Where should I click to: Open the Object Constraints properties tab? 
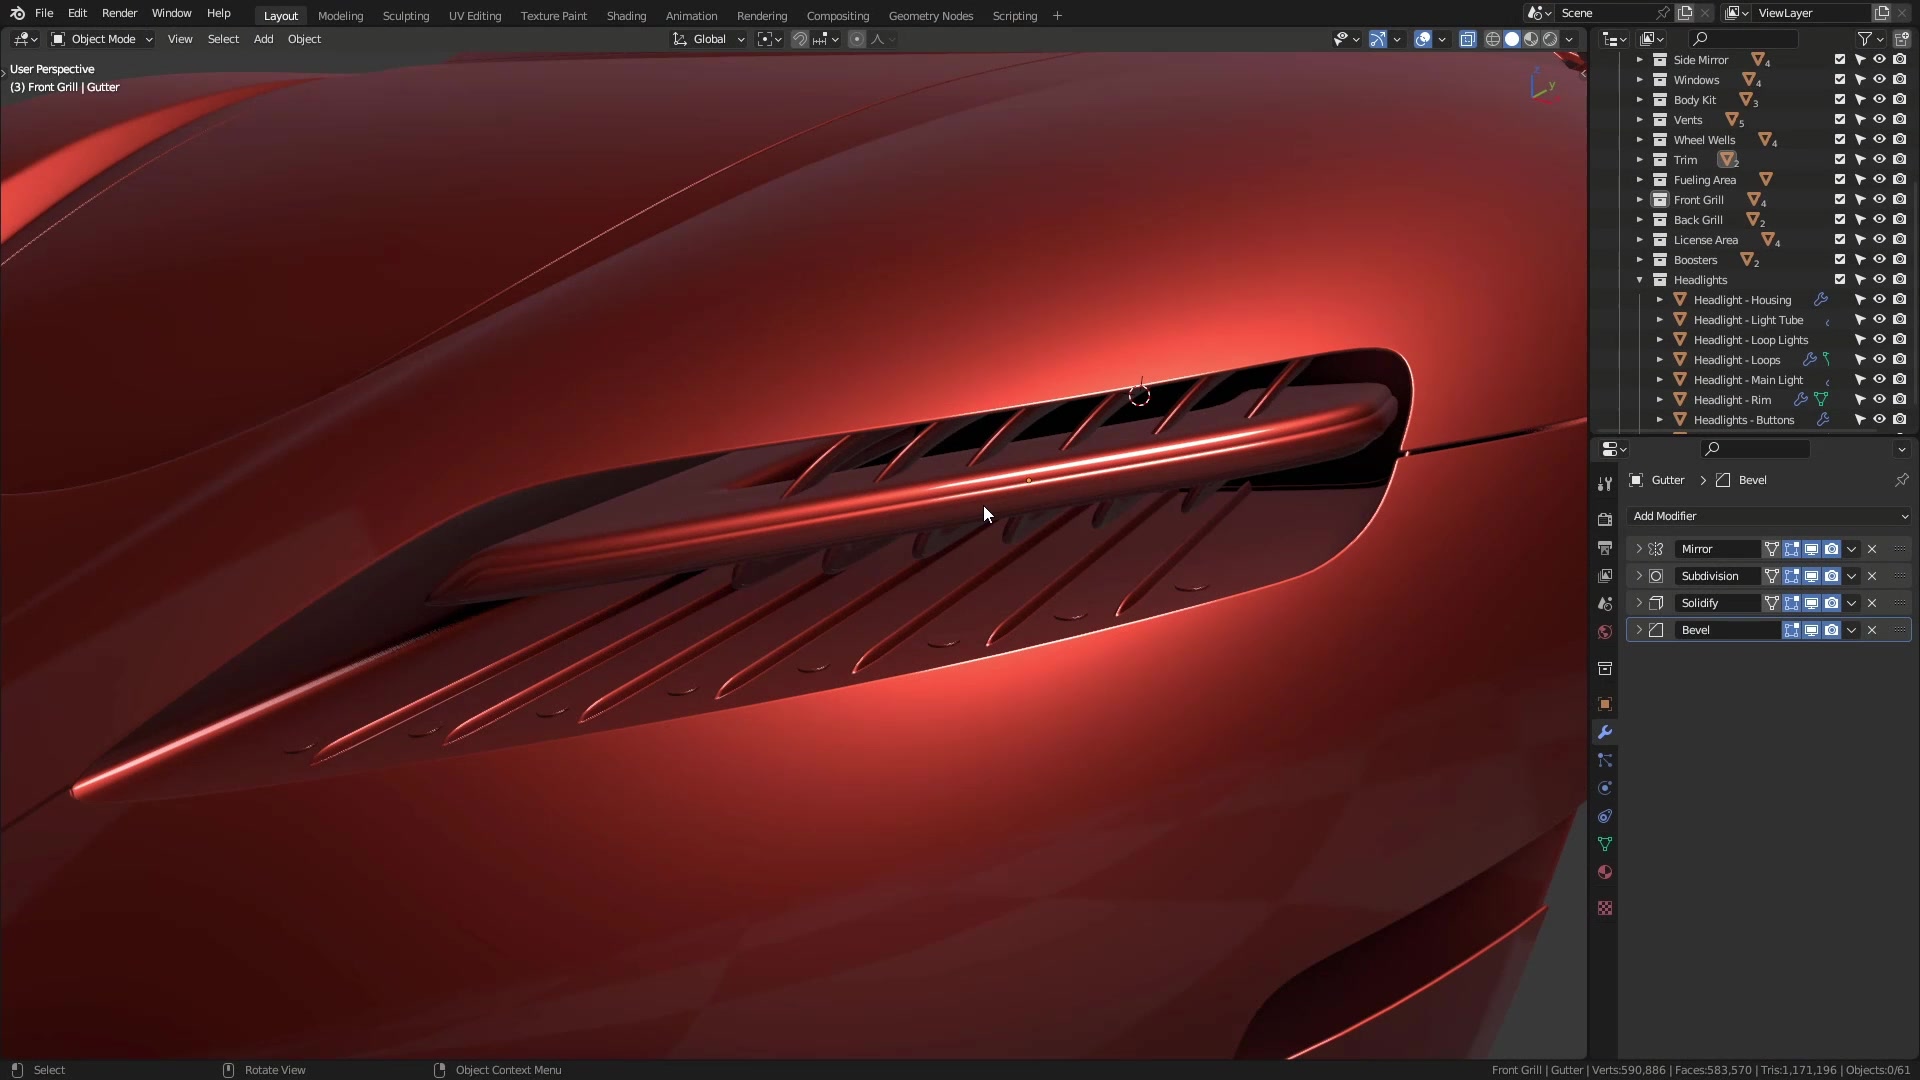[1605, 816]
